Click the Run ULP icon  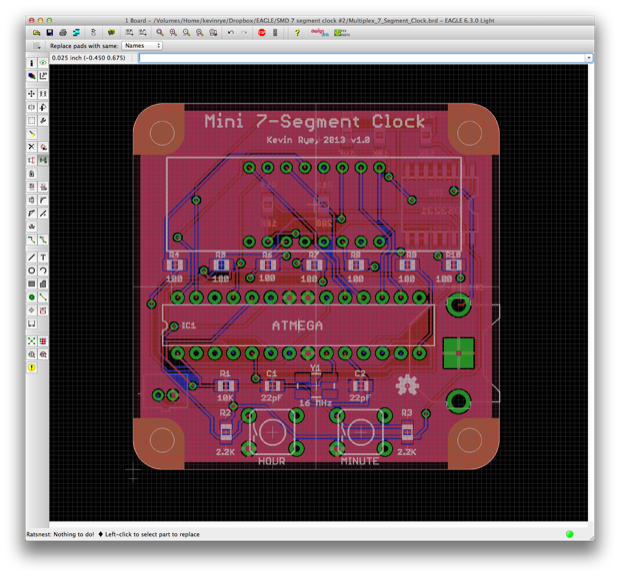tap(143, 32)
